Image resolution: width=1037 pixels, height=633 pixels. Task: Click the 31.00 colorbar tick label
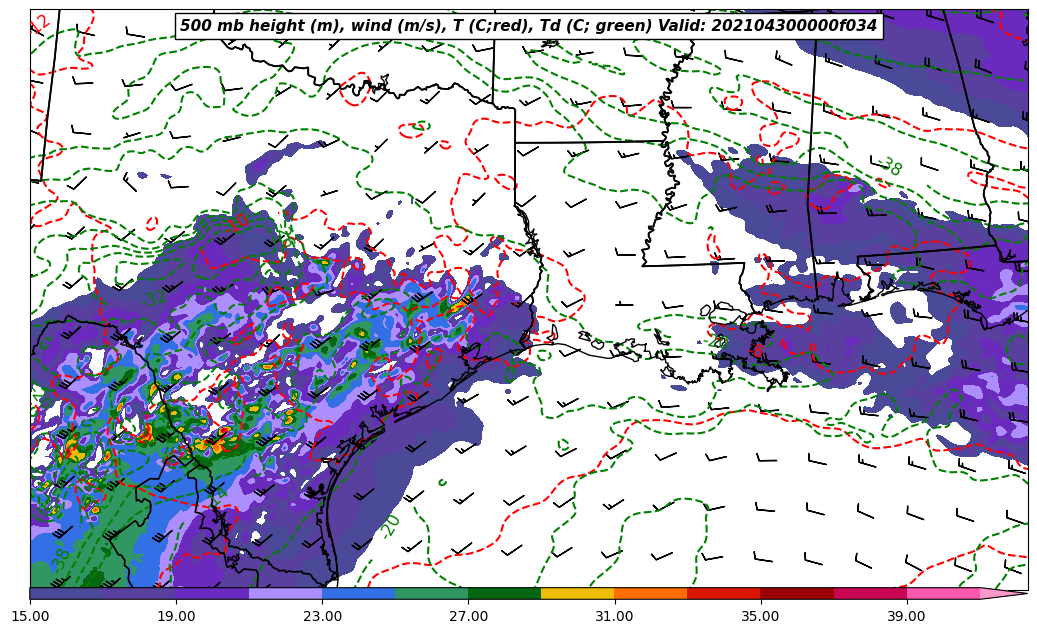pyautogui.click(x=614, y=616)
